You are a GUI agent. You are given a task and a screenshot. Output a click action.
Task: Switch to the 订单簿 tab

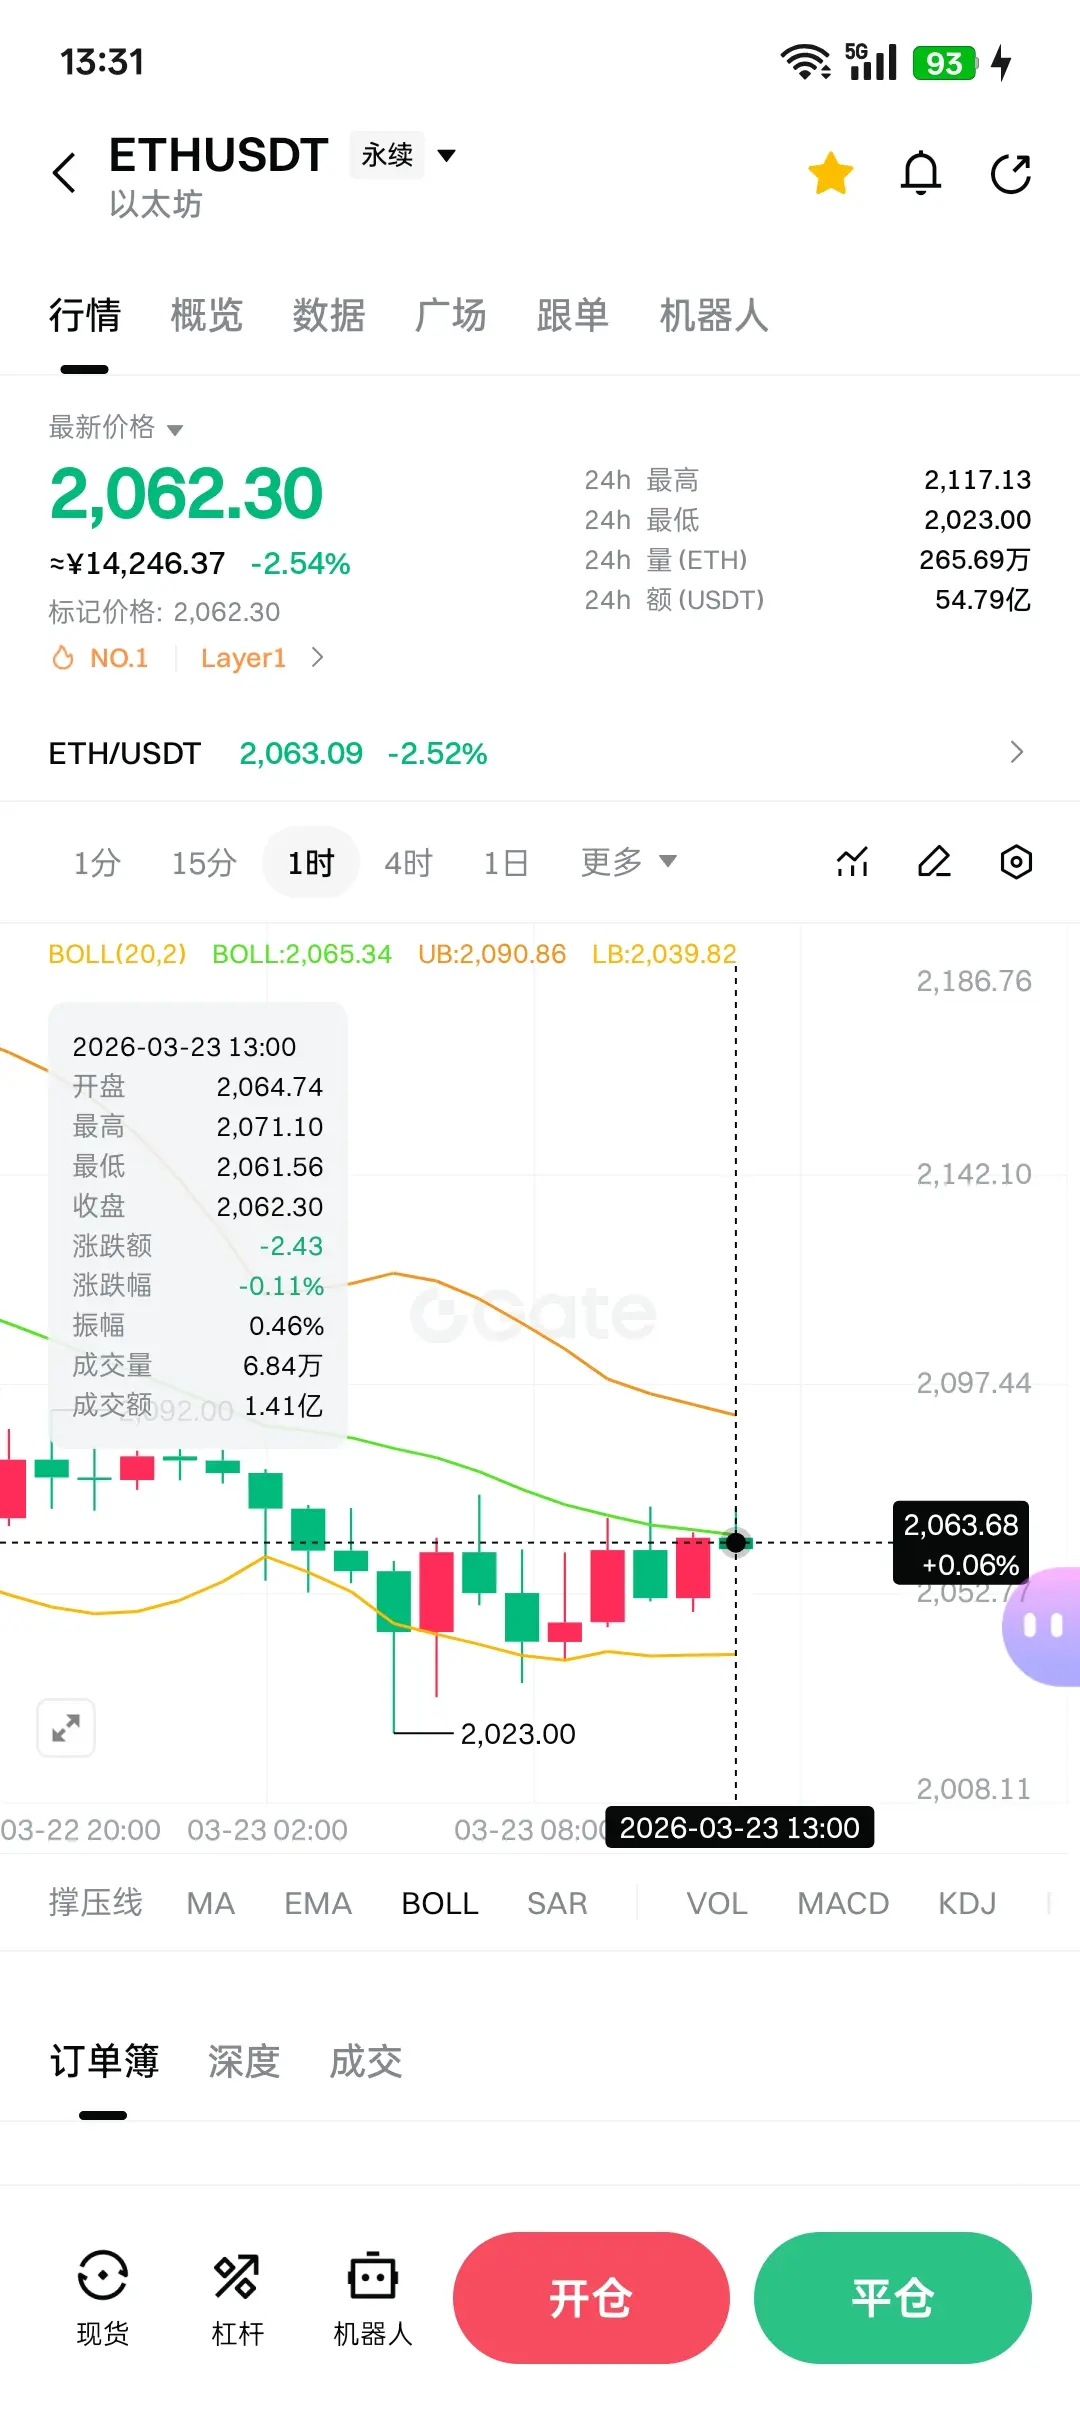(104, 2061)
